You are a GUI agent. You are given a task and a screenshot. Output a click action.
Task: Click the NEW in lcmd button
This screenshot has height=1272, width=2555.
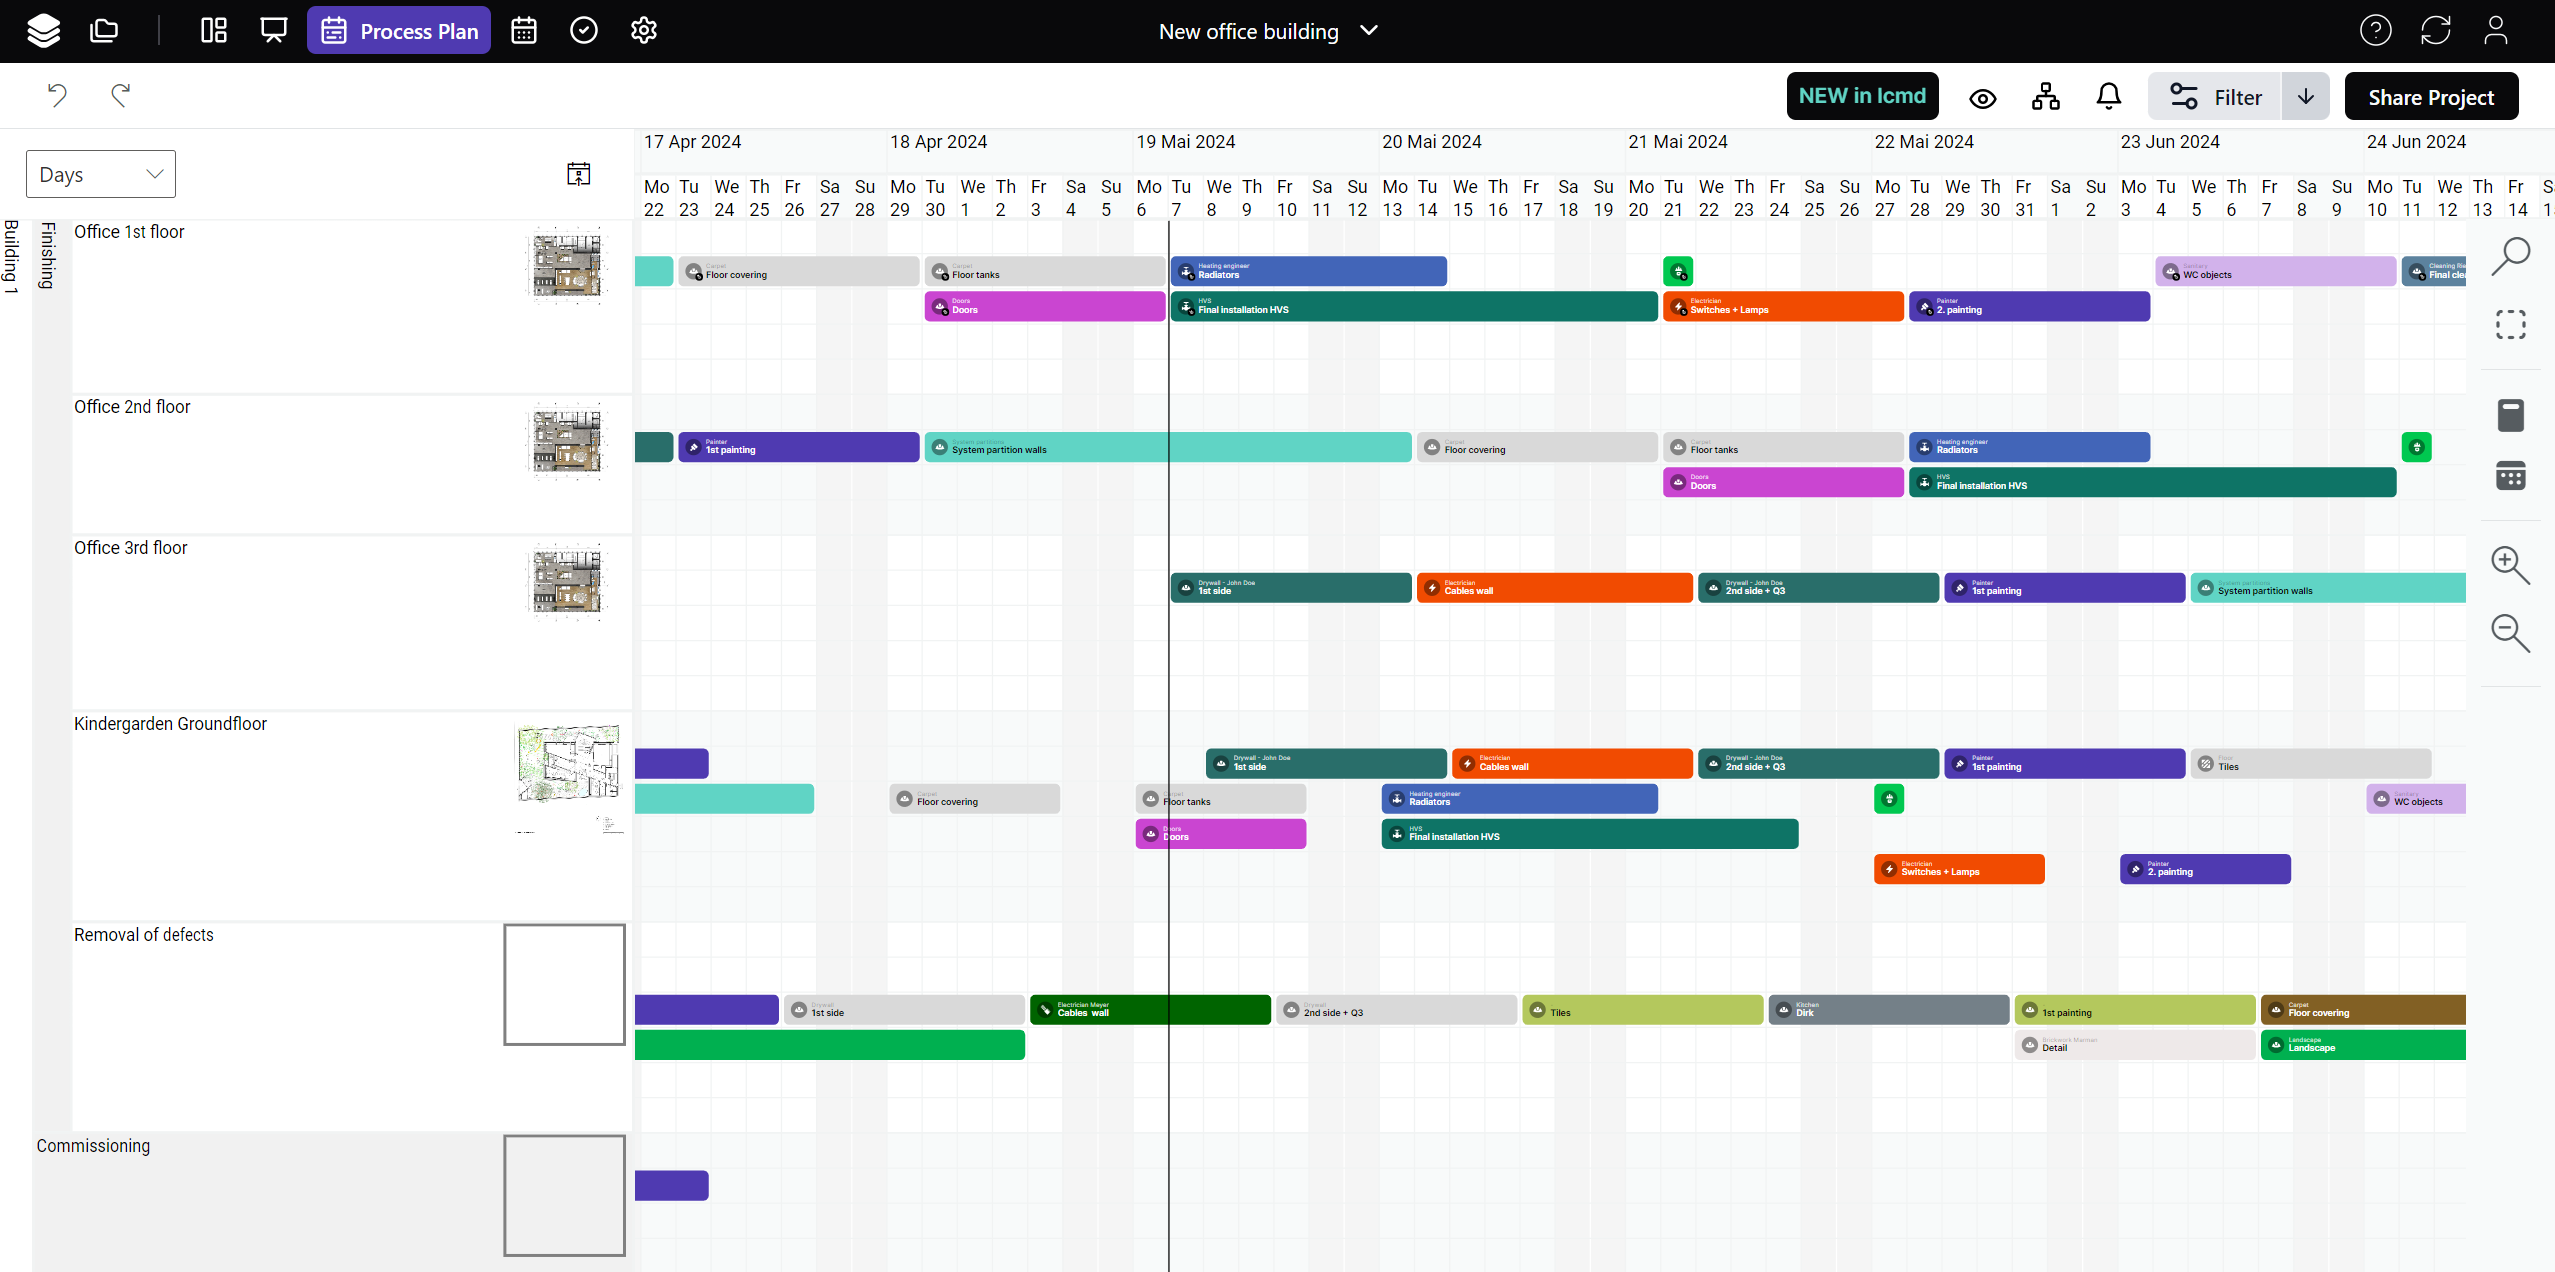click(x=1862, y=96)
